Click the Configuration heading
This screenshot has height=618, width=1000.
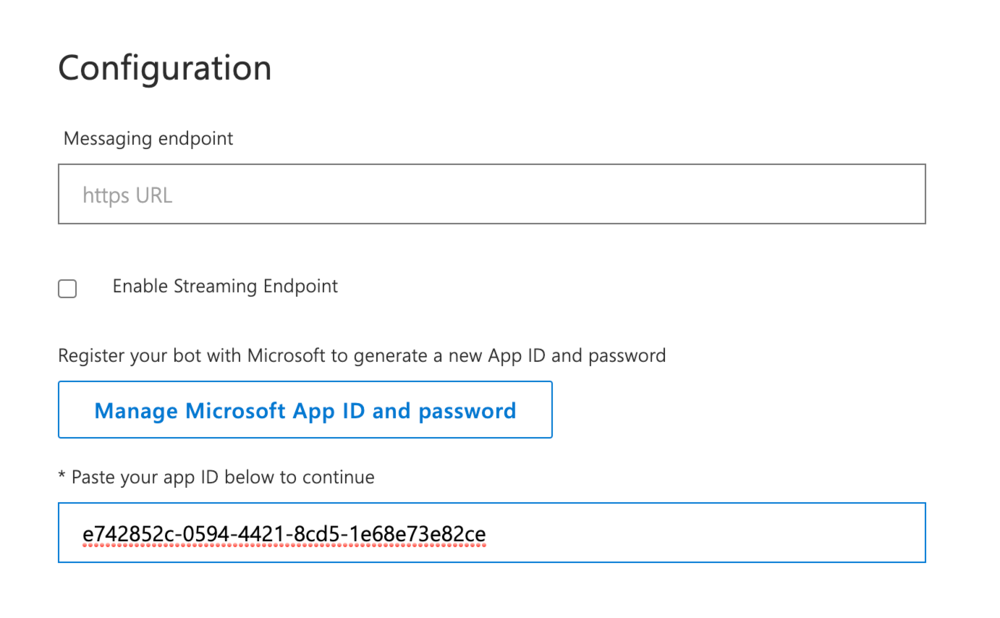pos(165,68)
